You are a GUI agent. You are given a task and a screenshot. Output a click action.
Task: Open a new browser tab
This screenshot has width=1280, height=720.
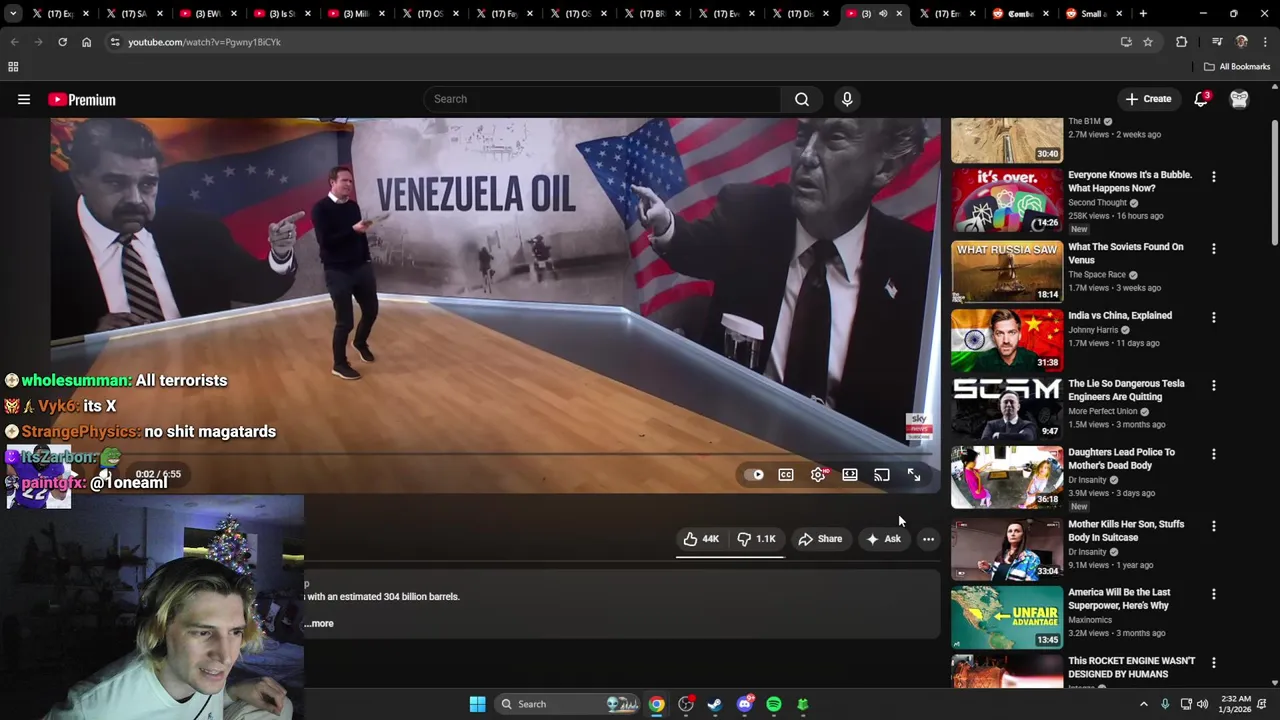[x=1143, y=14]
